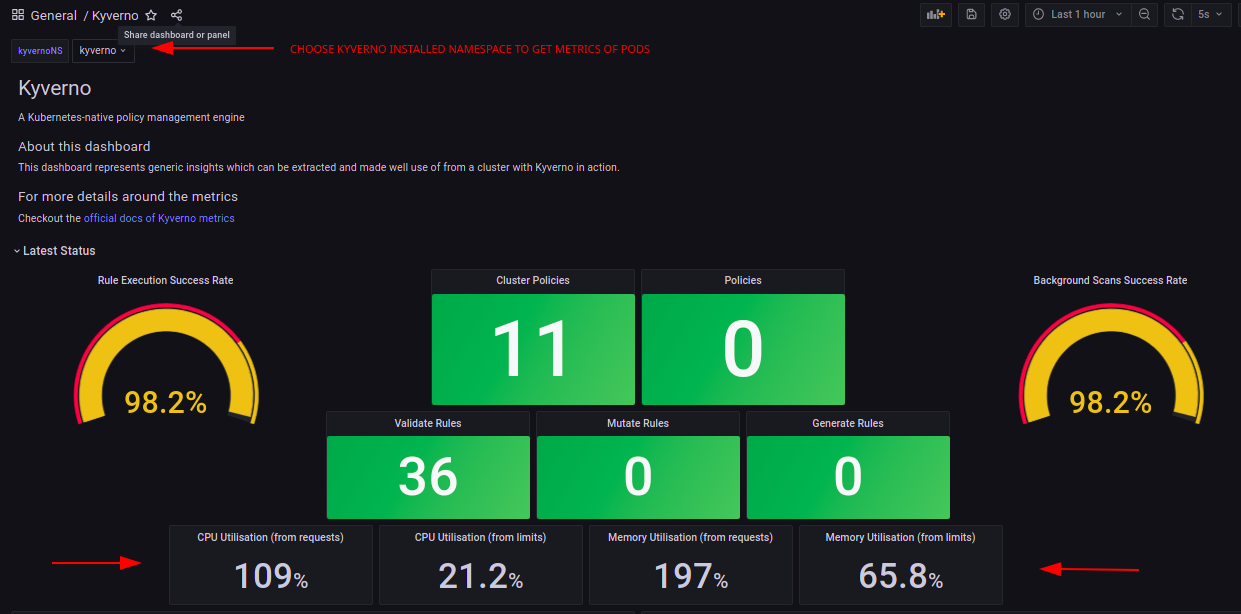Open the Validate Rules panel title

click(428, 423)
